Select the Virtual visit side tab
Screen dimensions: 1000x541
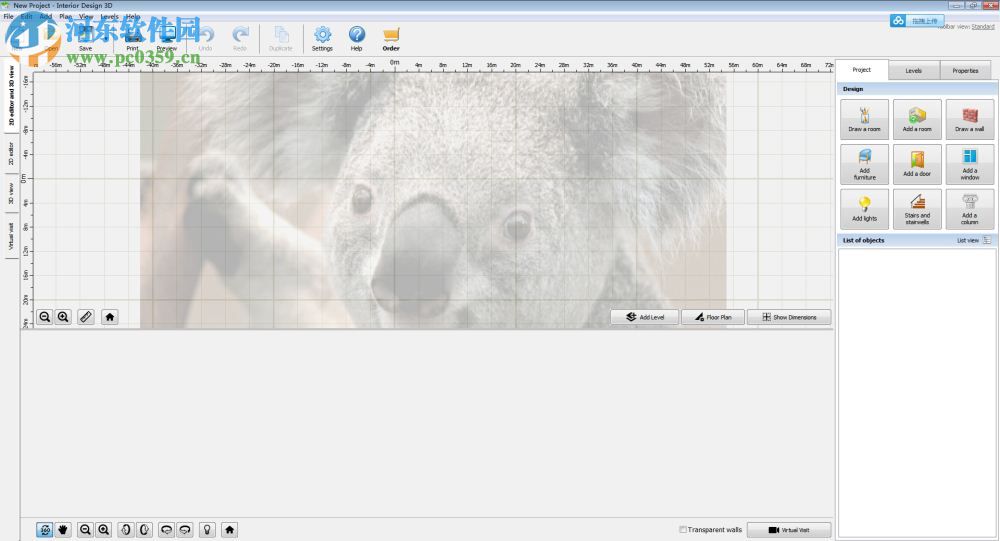11,236
